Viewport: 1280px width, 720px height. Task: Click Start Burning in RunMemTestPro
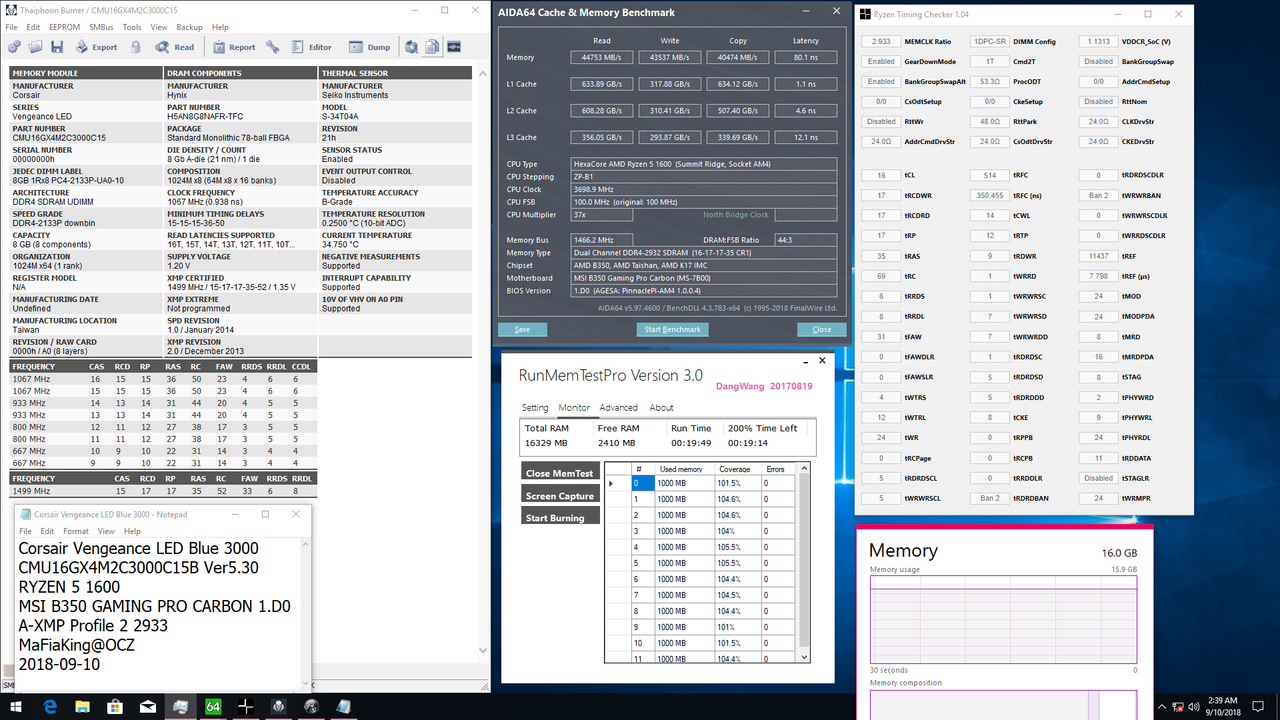point(560,517)
